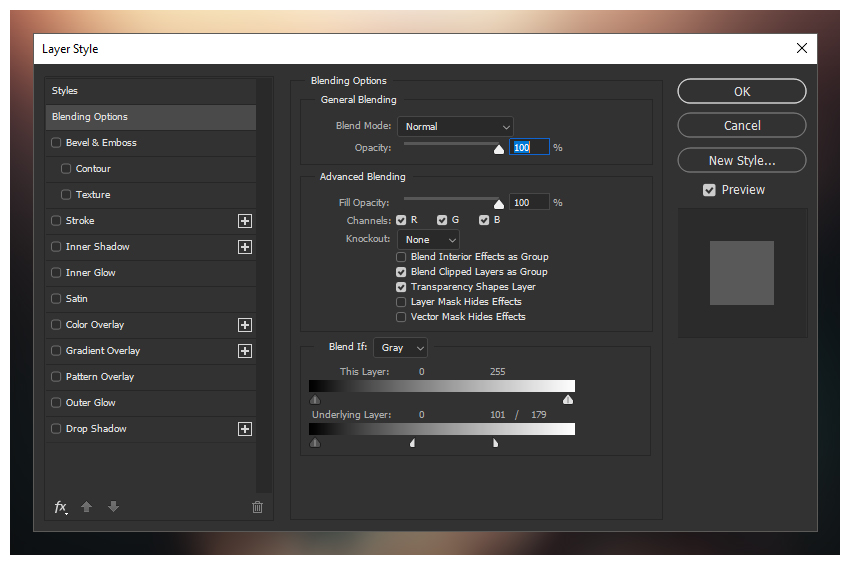Click the This Layer gradient bar
This screenshot has height=565, width=850.
pyautogui.click(x=442, y=386)
